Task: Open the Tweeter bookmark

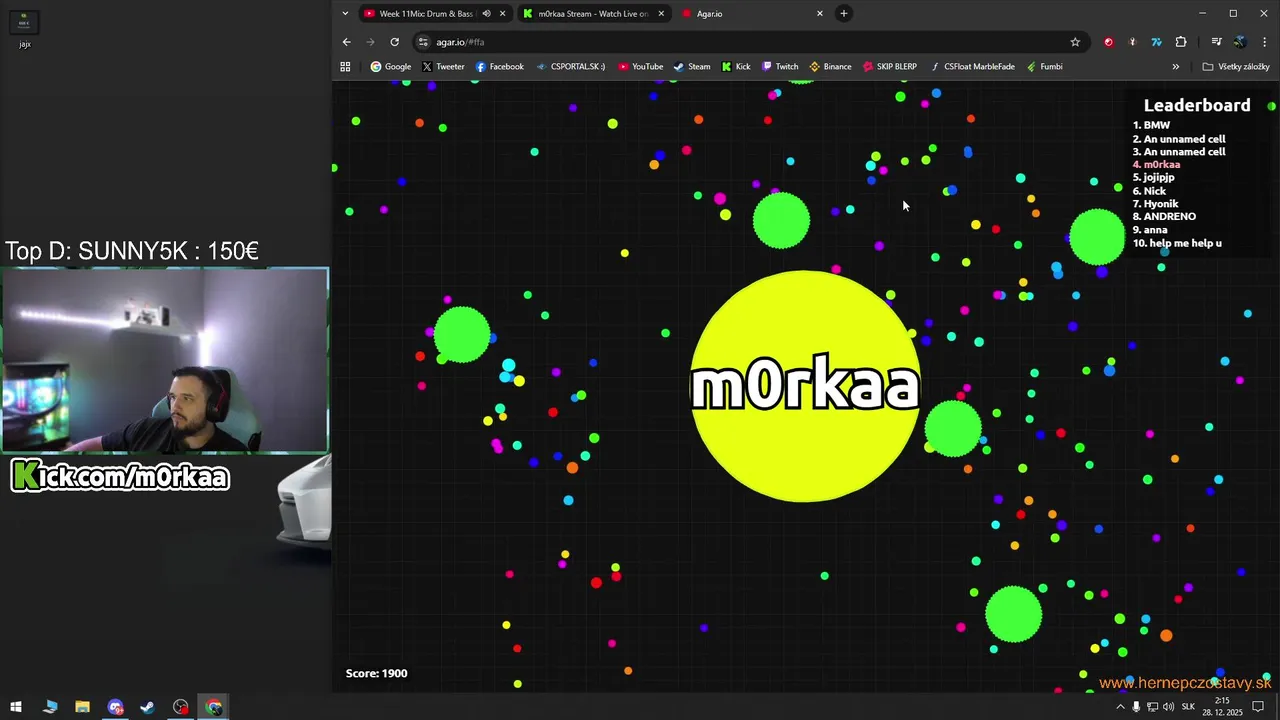Action: tap(443, 67)
